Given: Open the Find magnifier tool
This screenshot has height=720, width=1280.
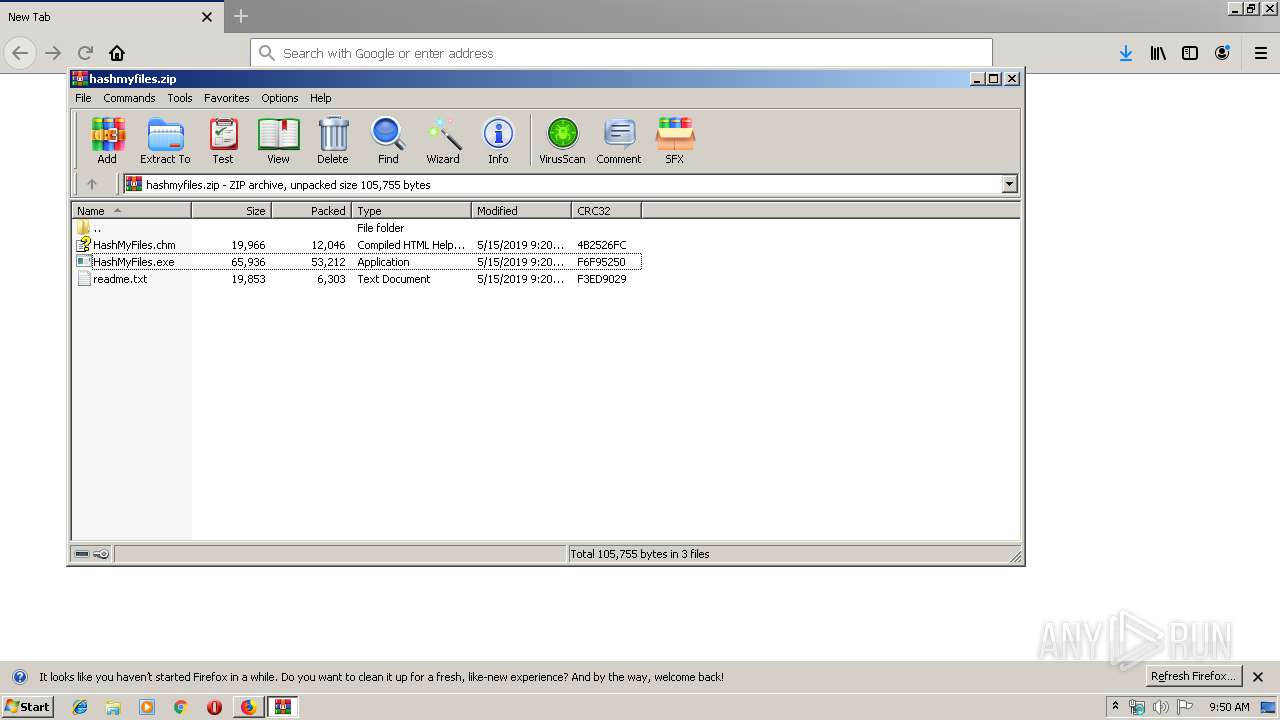Looking at the screenshot, I should [388, 140].
